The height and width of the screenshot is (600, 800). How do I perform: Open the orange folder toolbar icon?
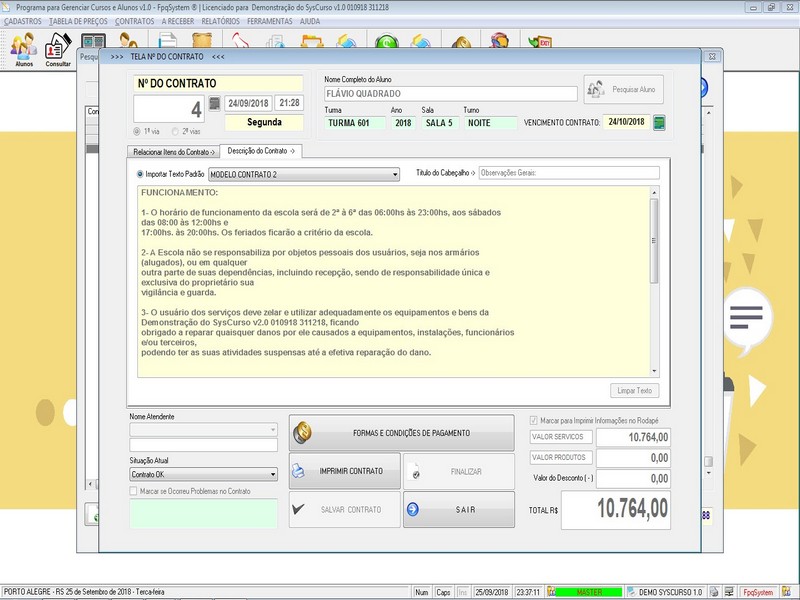click(312, 42)
